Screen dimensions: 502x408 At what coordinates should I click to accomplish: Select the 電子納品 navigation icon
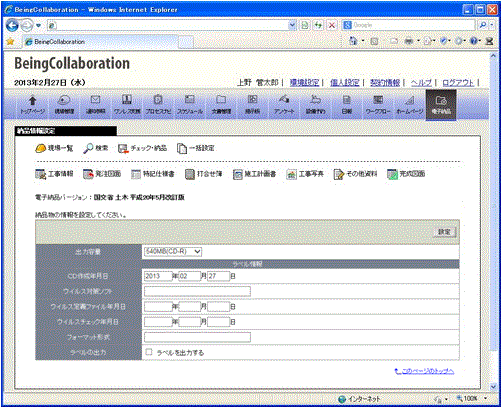441,105
